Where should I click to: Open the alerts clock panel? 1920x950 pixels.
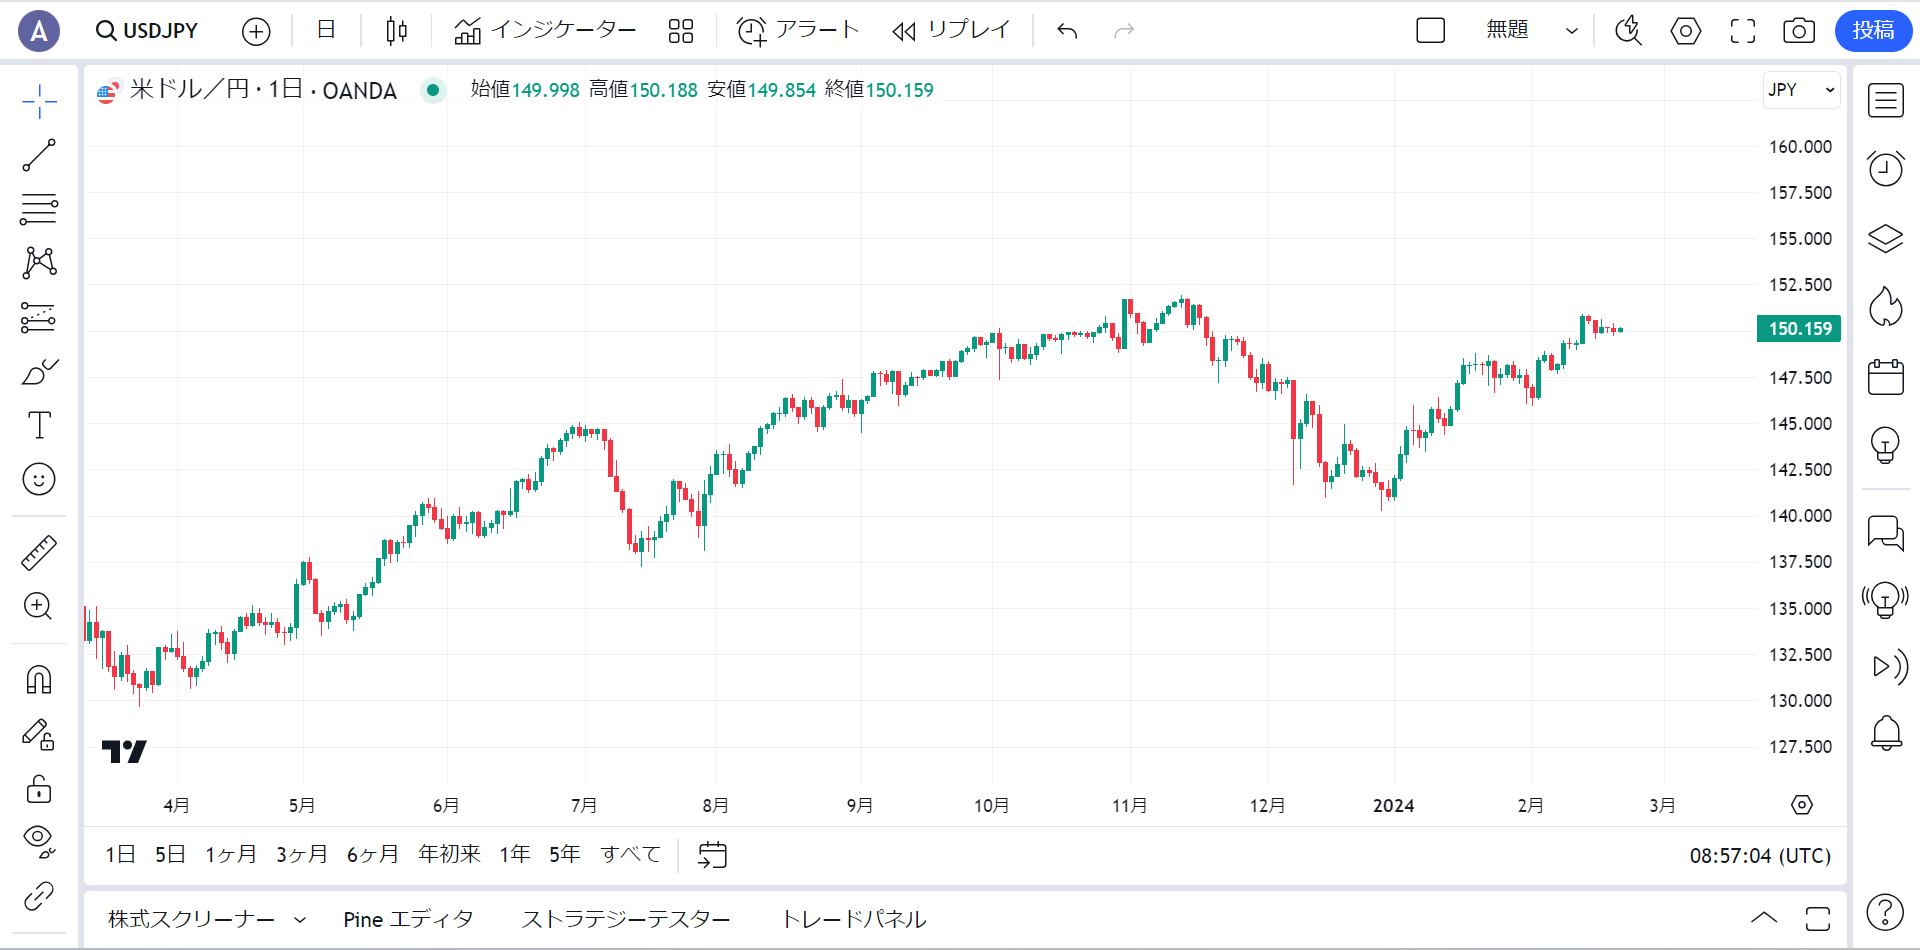point(1886,169)
